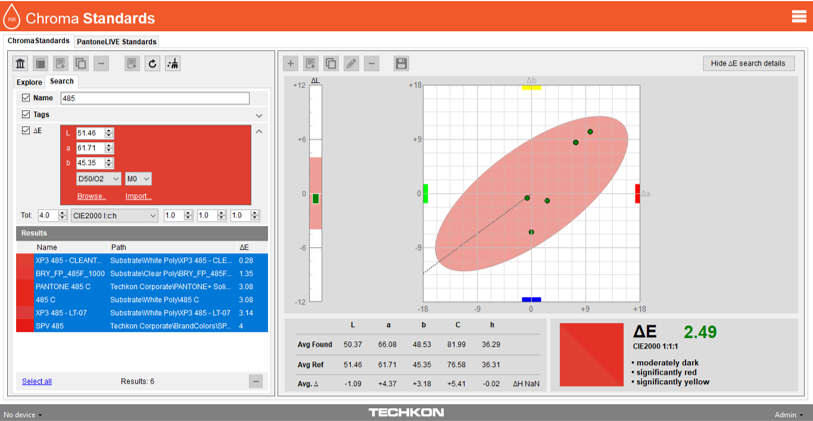Click the pencil edit icon in right toolbar
The height and width of the screenshot is (421, 813).
pyautogui.click(x=351, y=63)
